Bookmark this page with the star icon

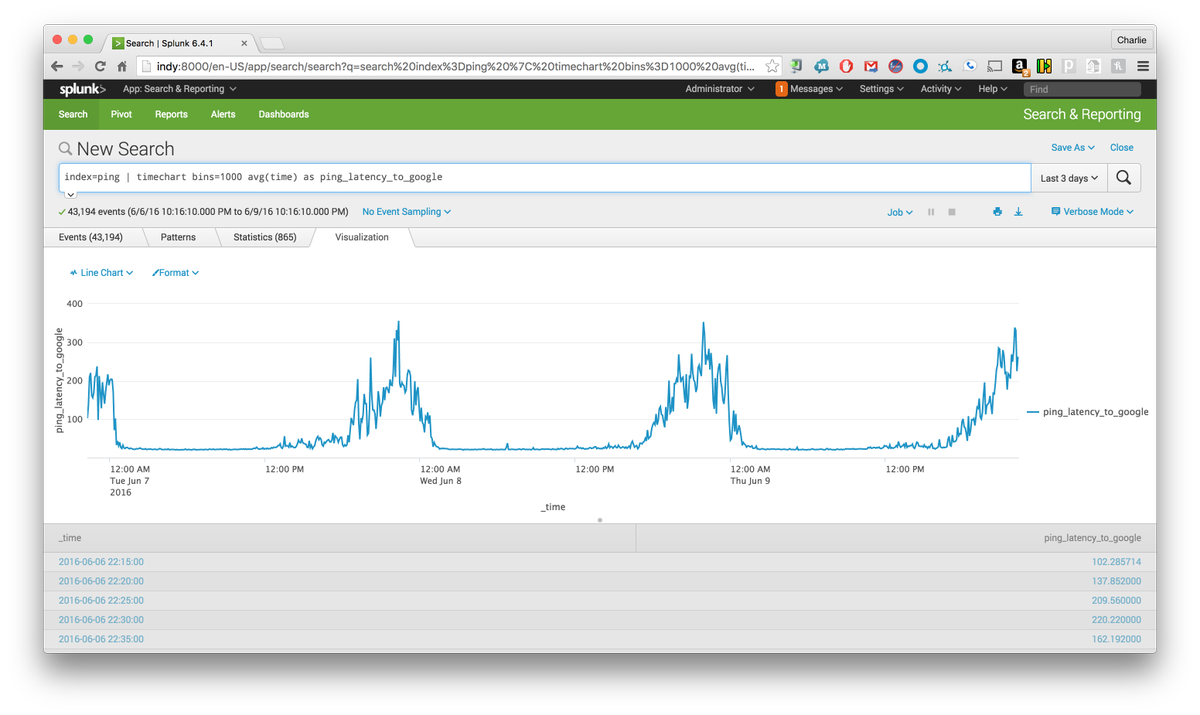pos(772,66)
